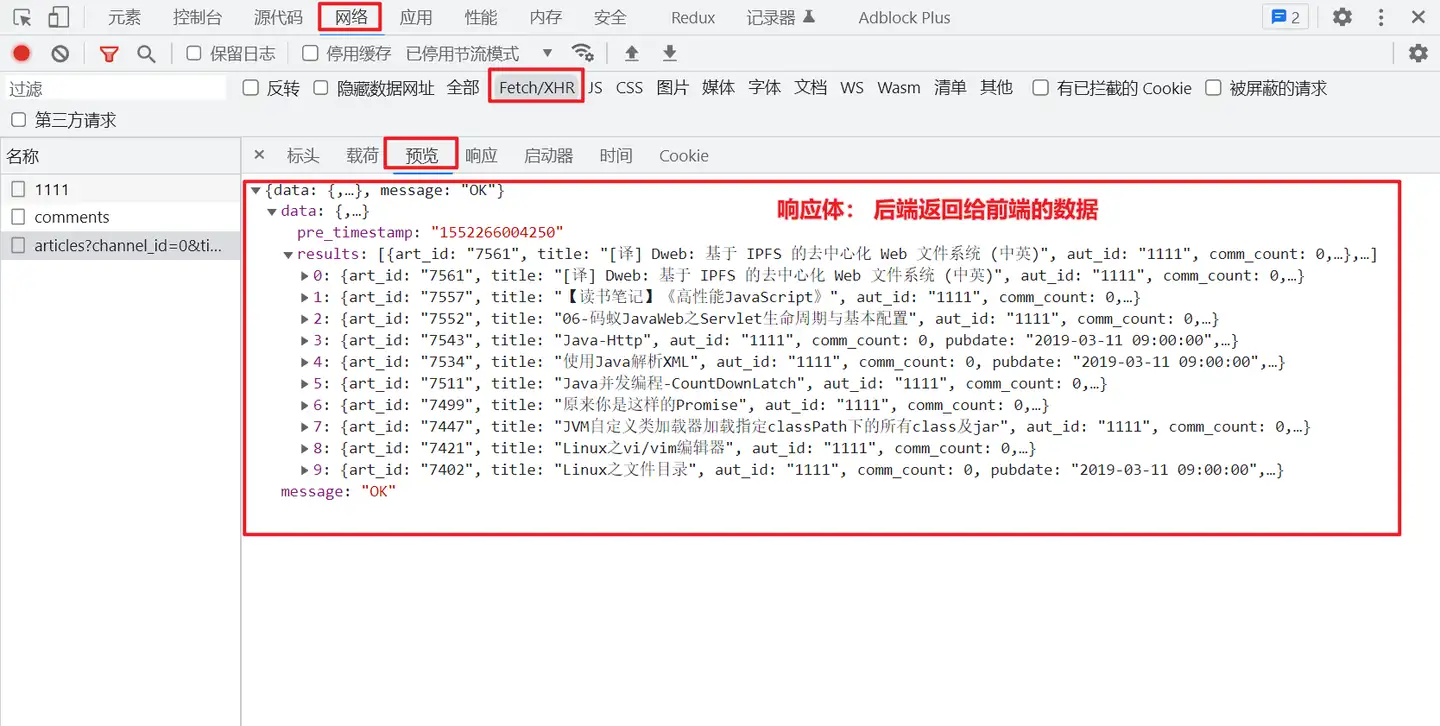Switch to the 响应 details tab
Screen dimensions: 1440x726
[482, 155]
